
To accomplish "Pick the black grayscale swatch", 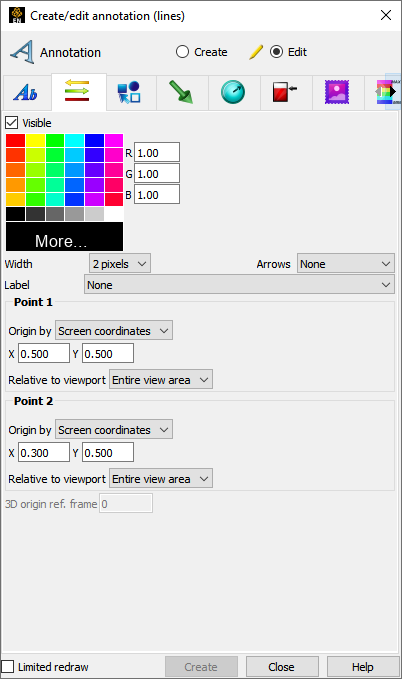I will [x=16, y=214].
